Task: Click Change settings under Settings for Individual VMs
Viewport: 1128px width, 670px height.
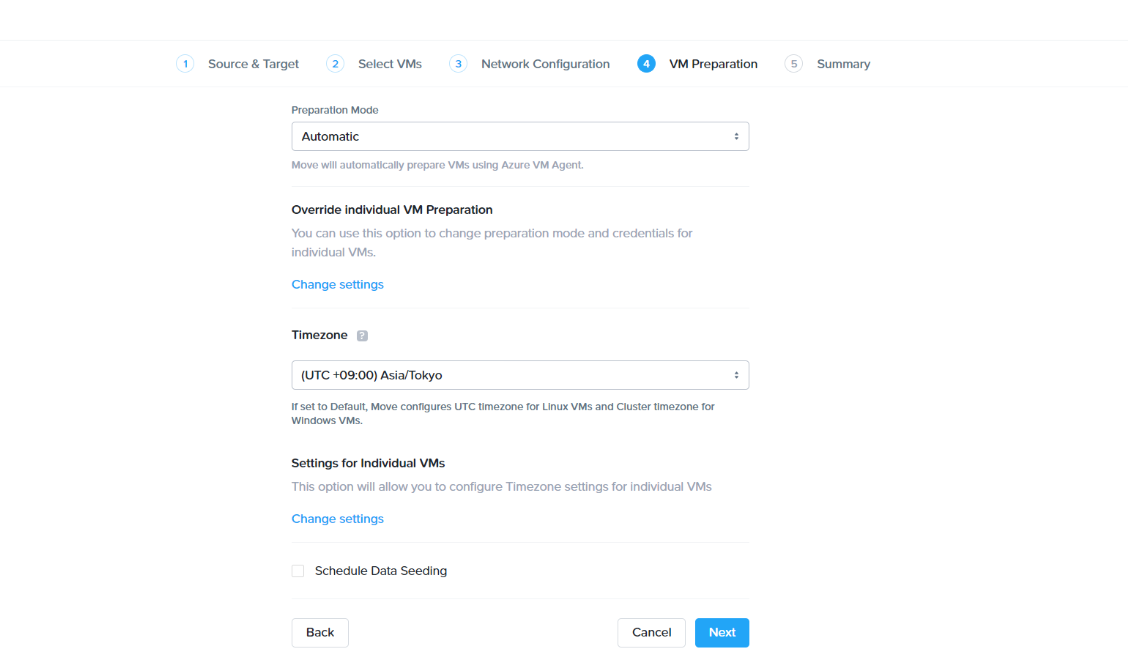Action: coord(337,519)
